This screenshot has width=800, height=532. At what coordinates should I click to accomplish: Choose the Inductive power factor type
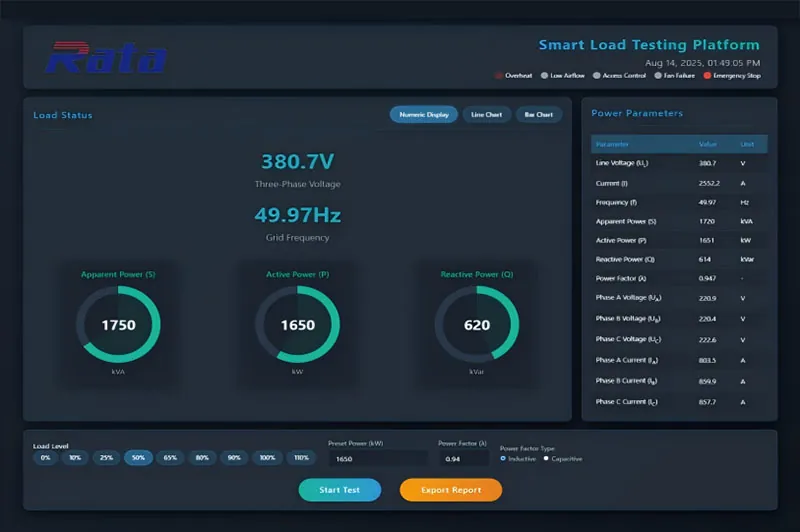tap(518, 459)
